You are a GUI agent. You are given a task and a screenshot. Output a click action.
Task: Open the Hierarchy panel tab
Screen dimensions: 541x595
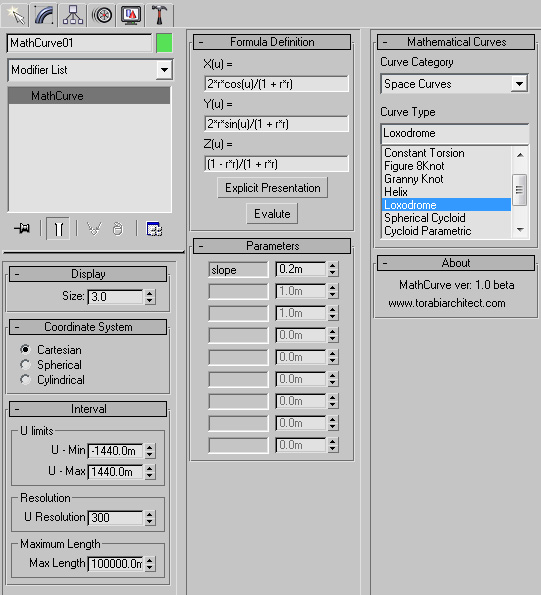pos(73,15)
